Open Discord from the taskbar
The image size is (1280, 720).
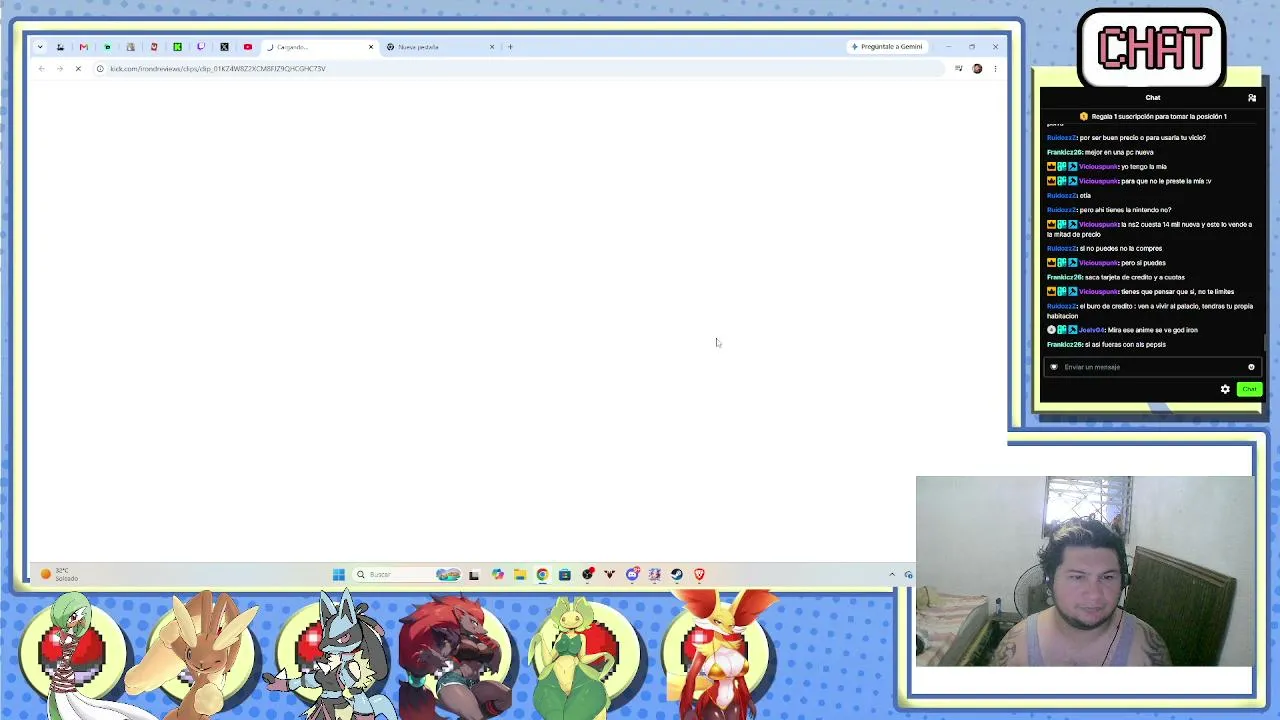(x=632, y=575)
